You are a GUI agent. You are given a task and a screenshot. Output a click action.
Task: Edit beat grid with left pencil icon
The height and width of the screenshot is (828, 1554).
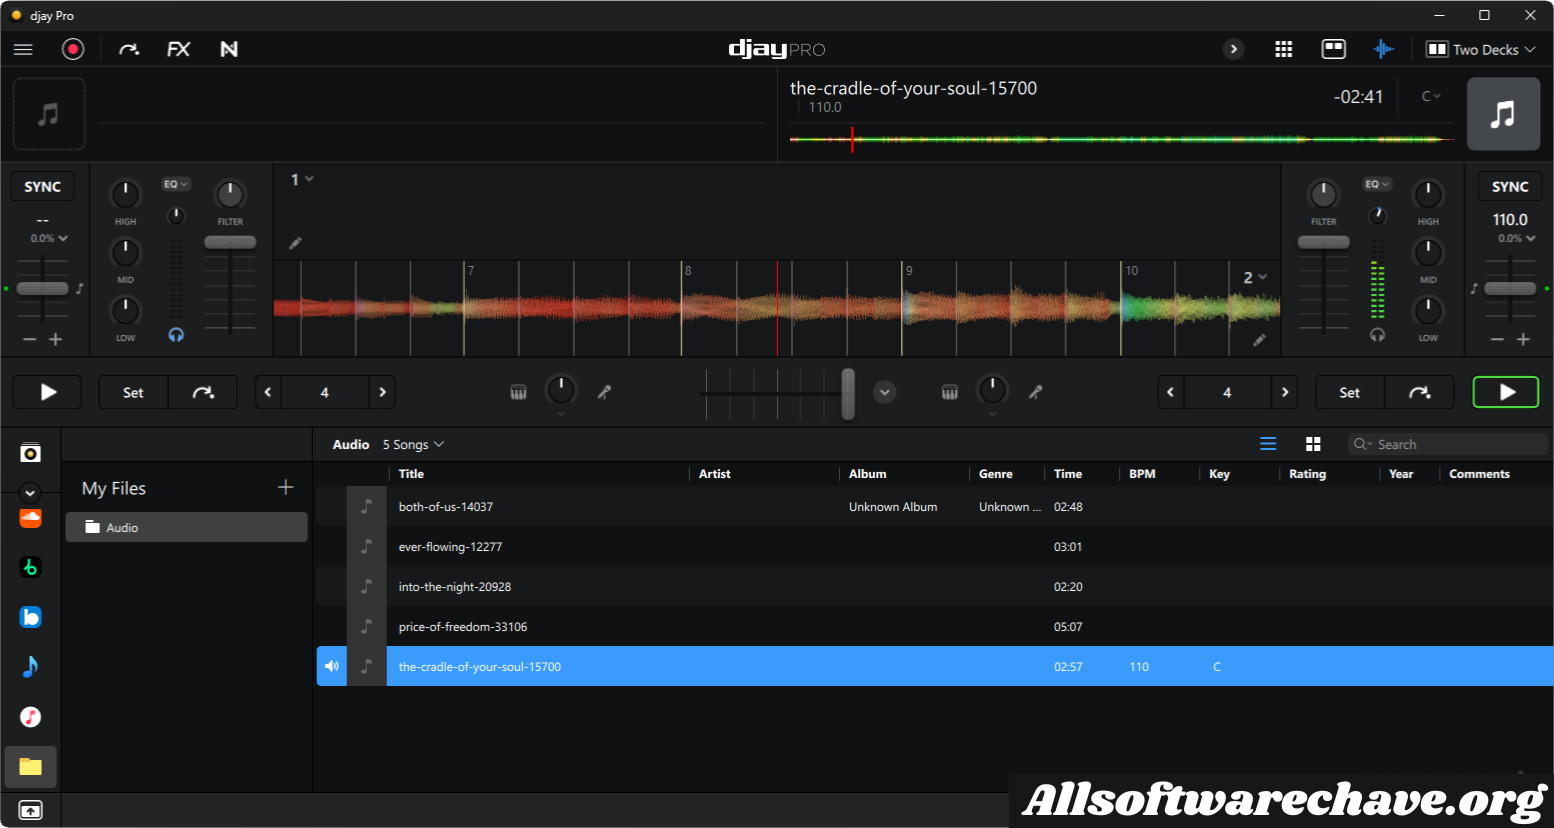pos(296,243)
